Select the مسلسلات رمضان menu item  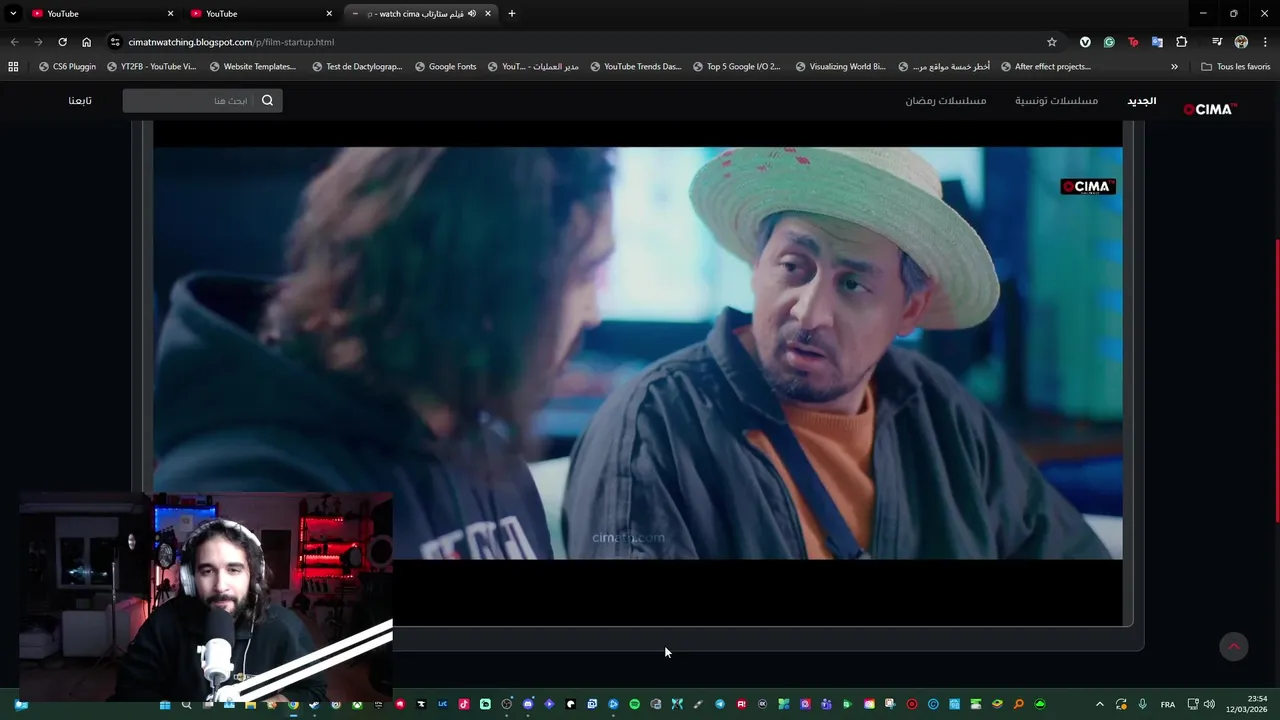tap(946, 101)
